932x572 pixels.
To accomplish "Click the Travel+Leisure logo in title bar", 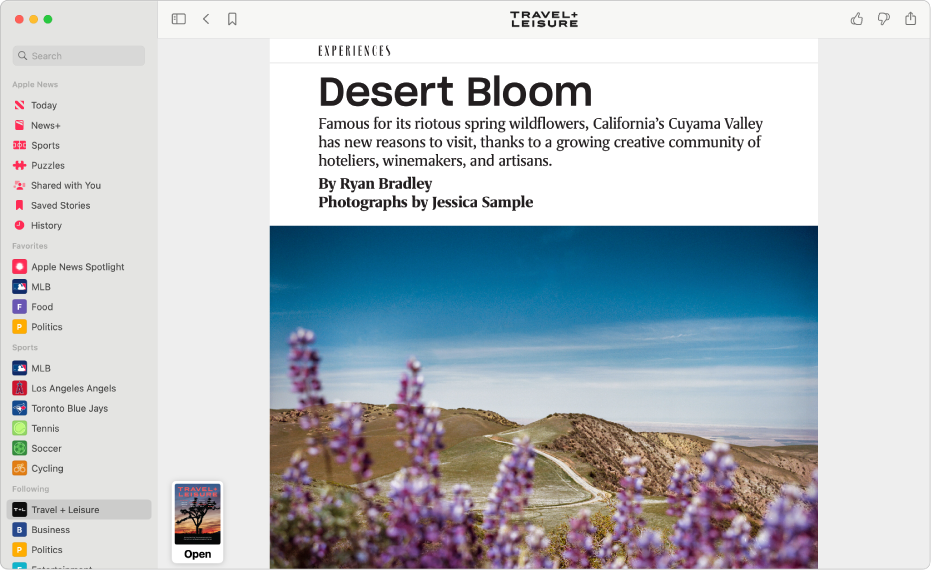I will click(544, 19).
